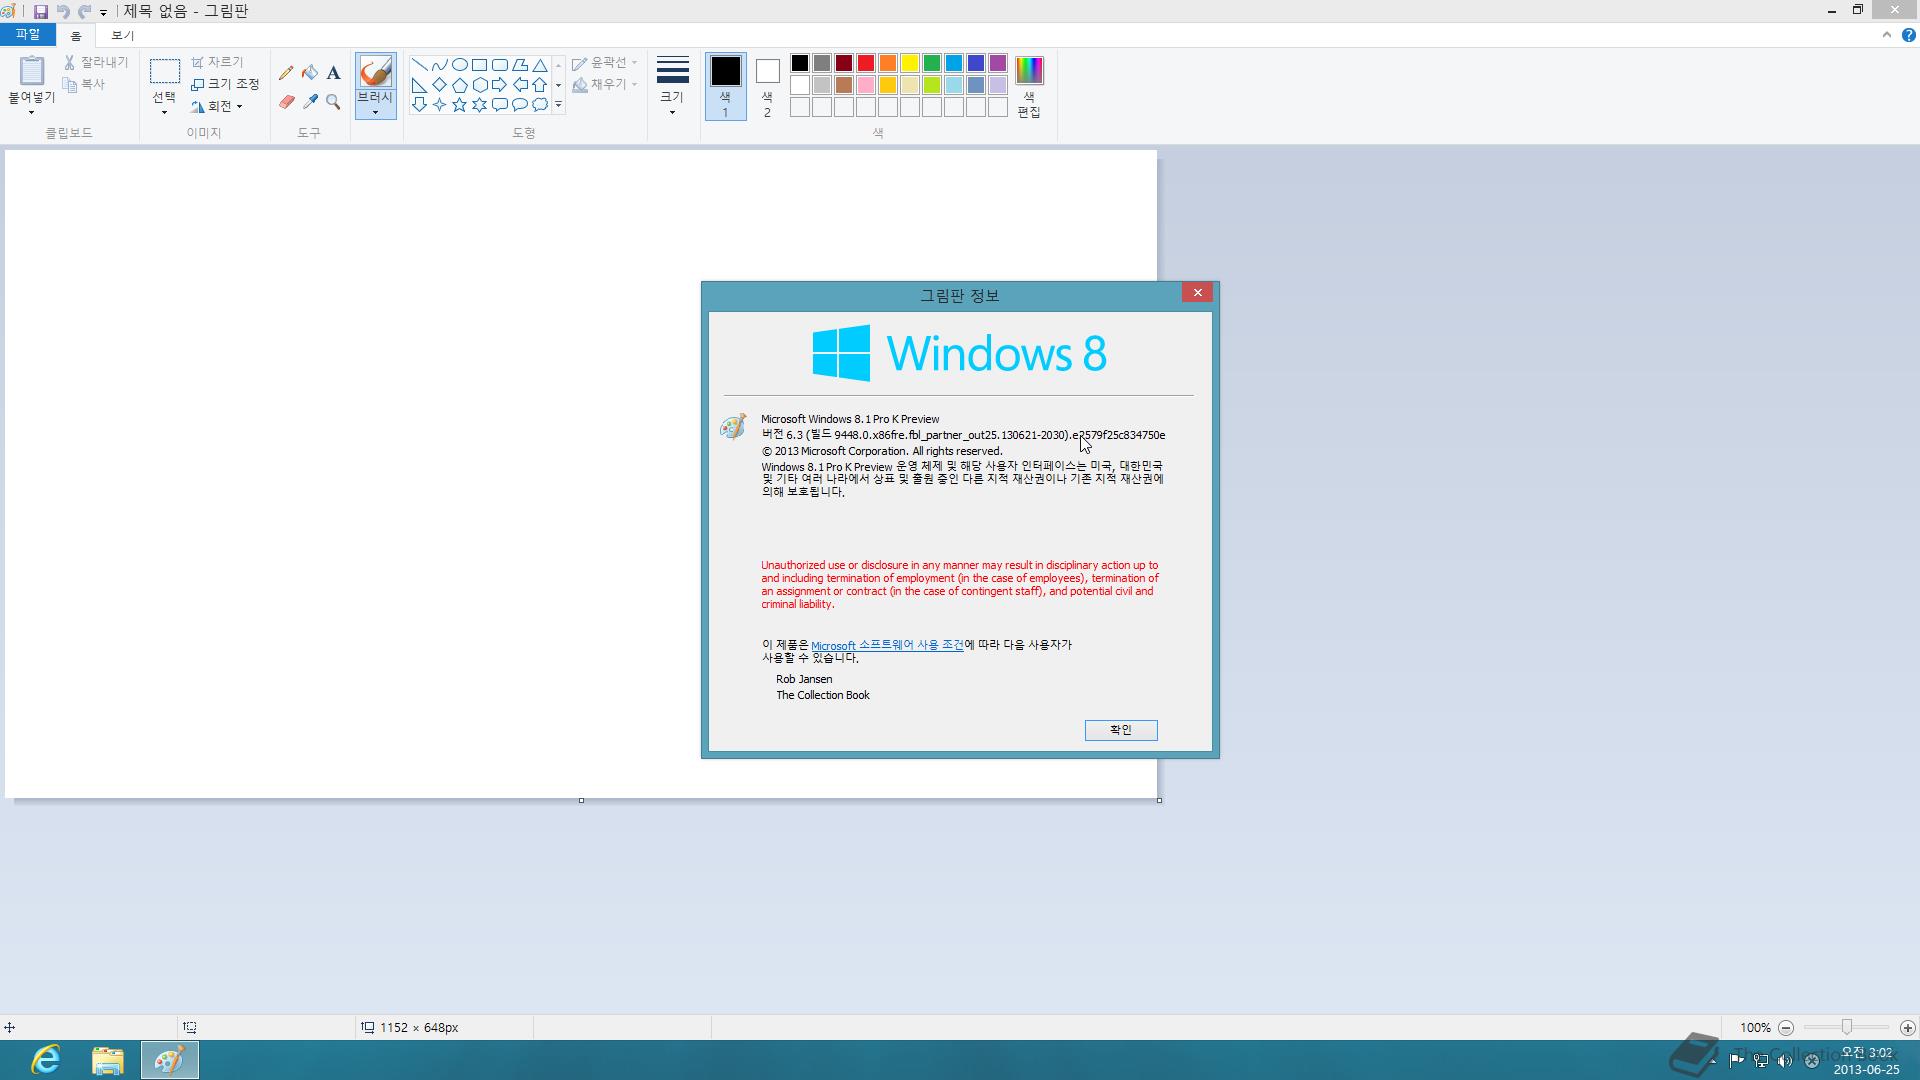Switch to the View (보기) ribbon tab
Viewport: 1920px width, 1080px height.
[x=122, y=35]
